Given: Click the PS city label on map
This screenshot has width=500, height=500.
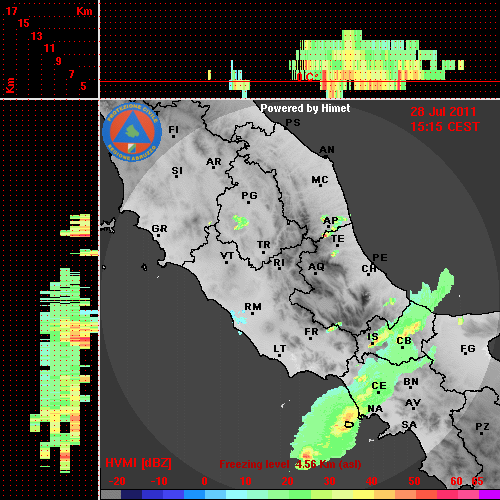Looking at the screenshot, I should 293,123.
